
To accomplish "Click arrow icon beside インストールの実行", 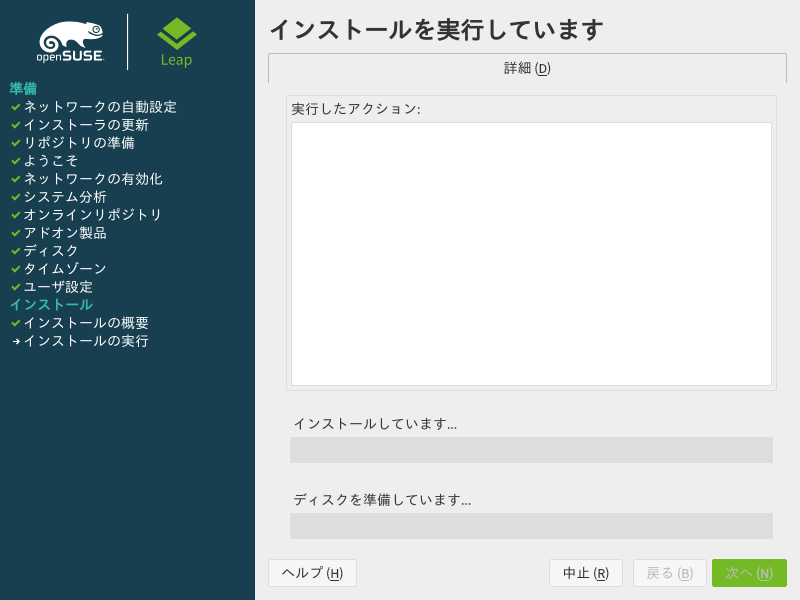I will [x=16, y=341].
